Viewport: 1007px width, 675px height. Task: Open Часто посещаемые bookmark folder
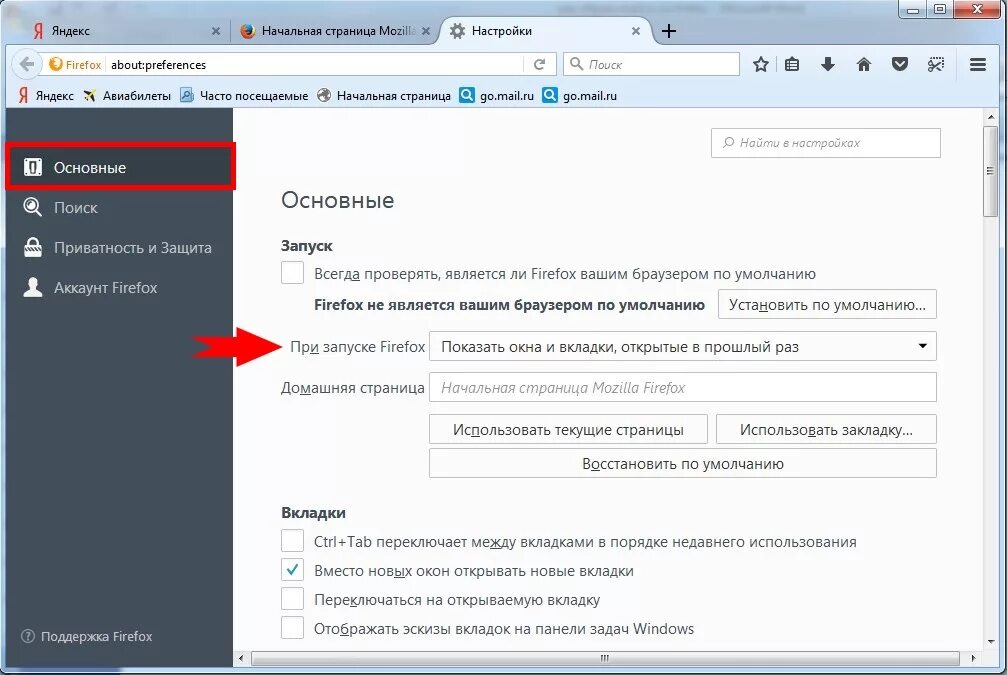pos(244,96)
